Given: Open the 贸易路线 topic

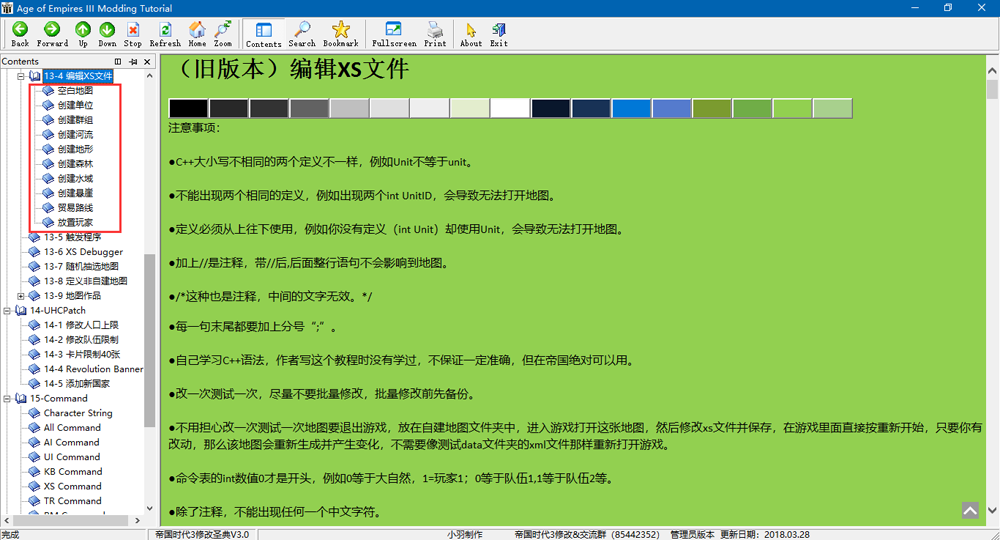Looking at the screenshot, I should (75, 208).
